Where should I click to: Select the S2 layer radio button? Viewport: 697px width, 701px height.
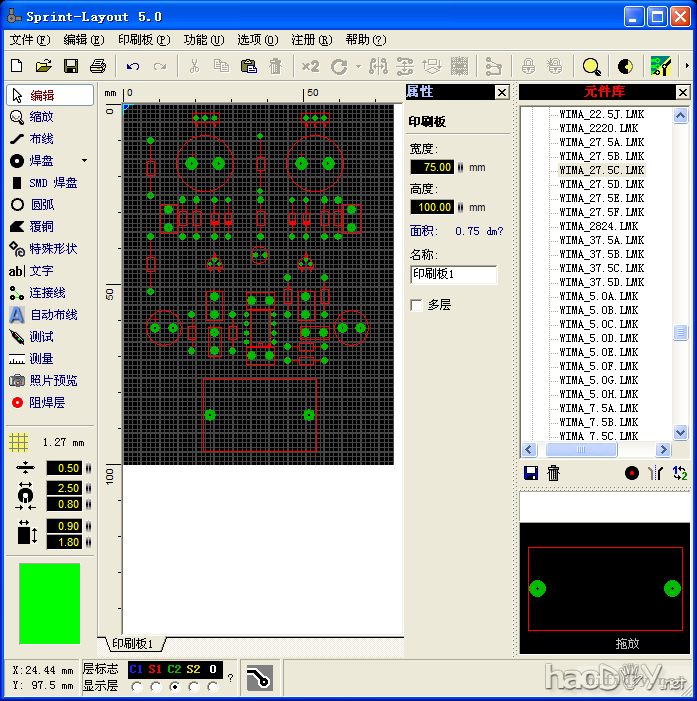[193, 687]
